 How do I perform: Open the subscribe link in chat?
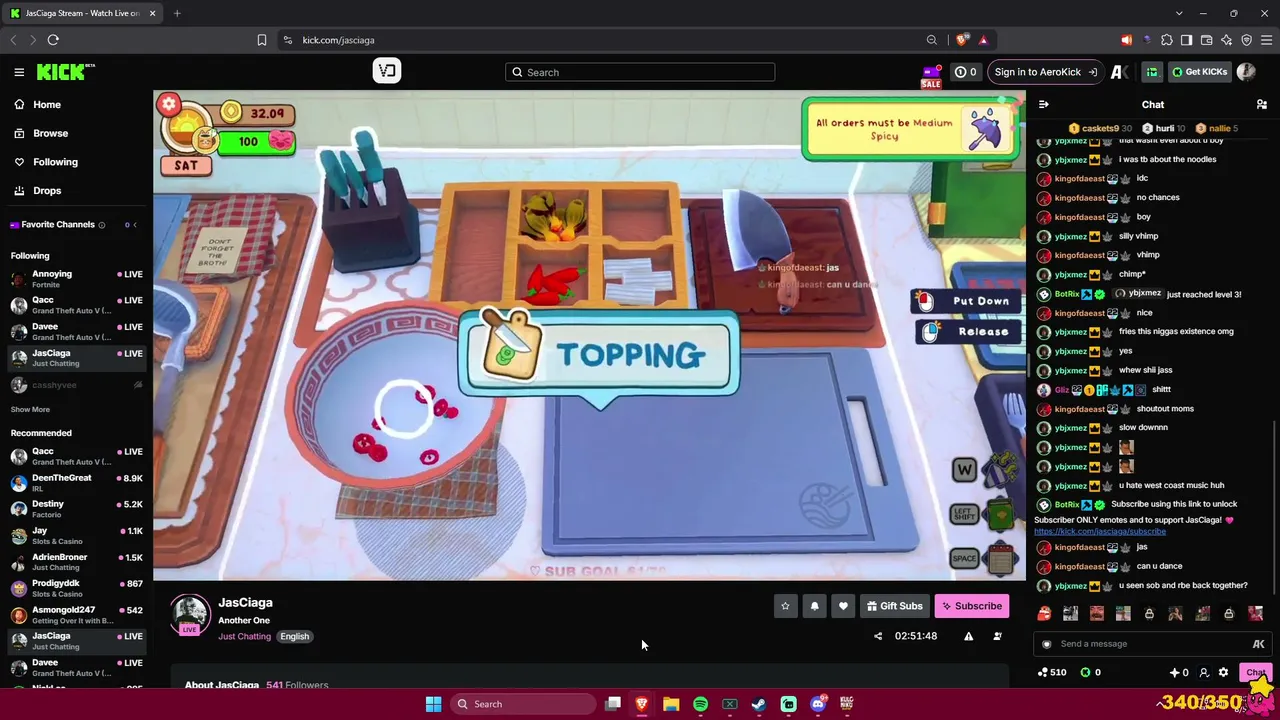pos(1099,531)
